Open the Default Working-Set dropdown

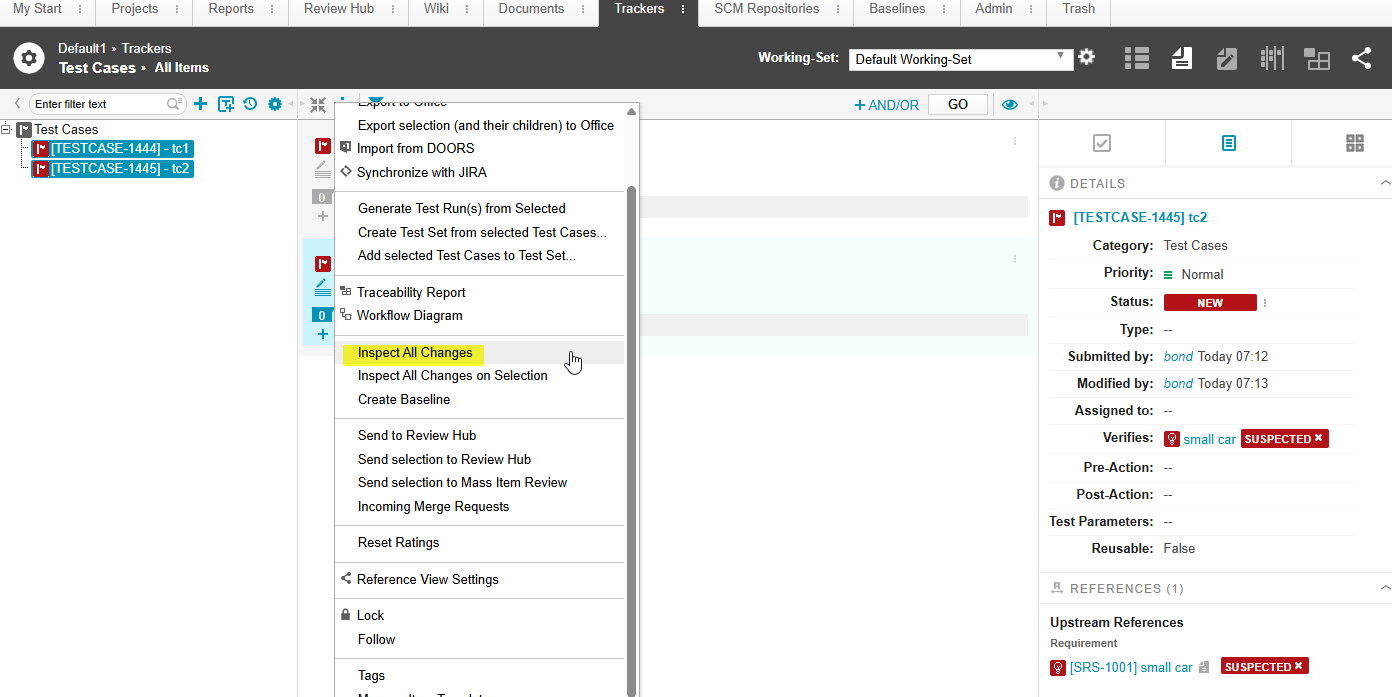tap(959, 59)
